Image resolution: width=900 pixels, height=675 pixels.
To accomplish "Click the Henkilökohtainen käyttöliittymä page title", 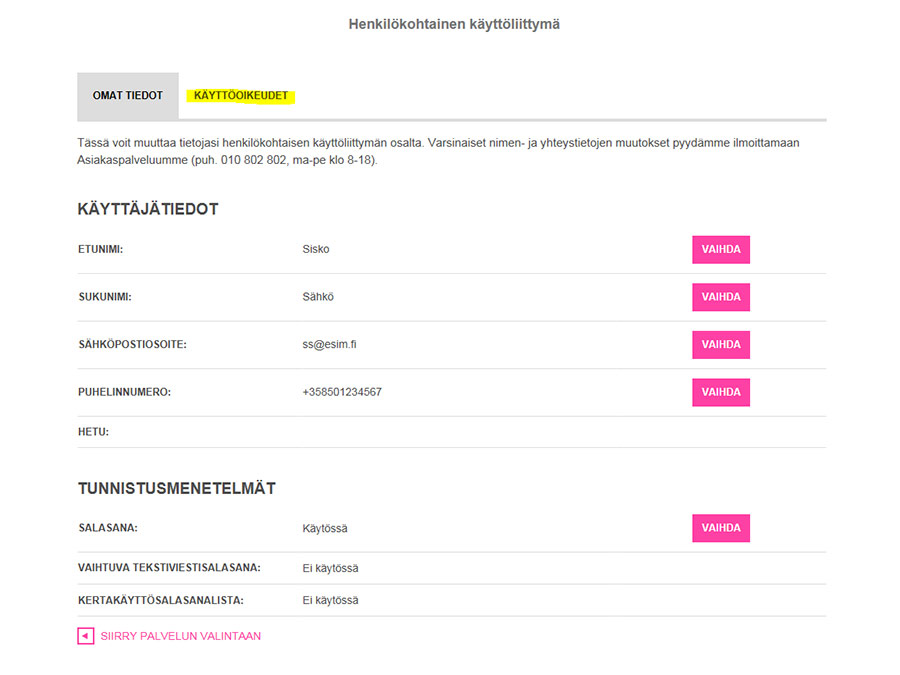I will [x=454, y=24].
